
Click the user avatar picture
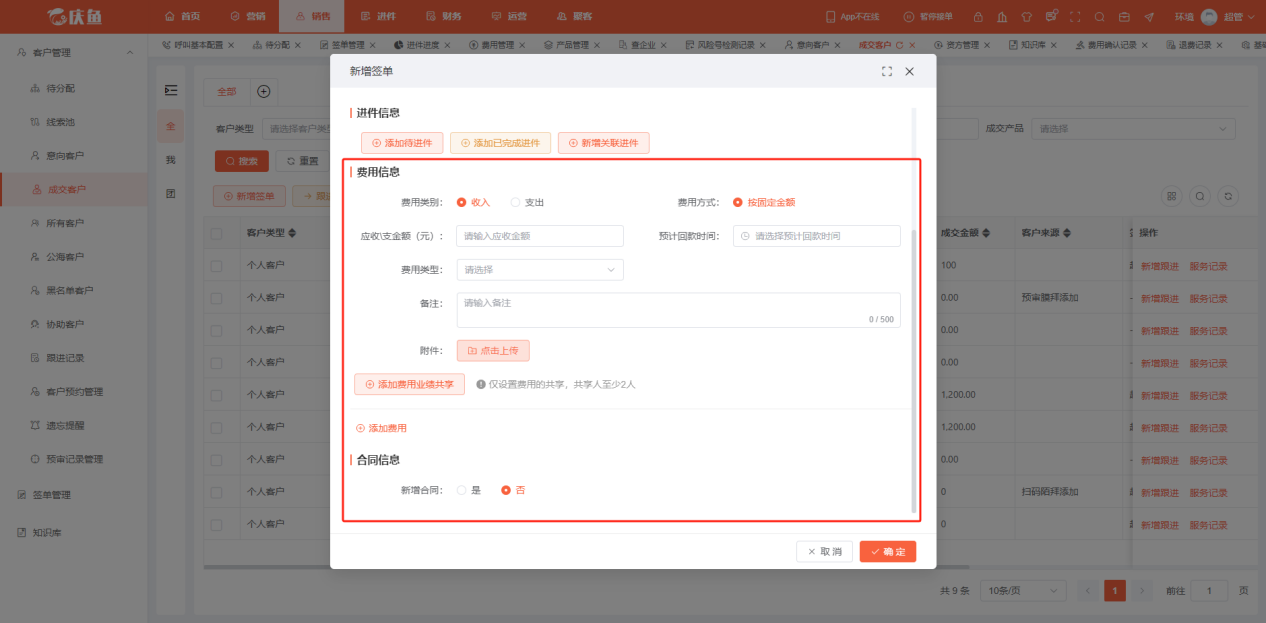[x=1209, y=17]
